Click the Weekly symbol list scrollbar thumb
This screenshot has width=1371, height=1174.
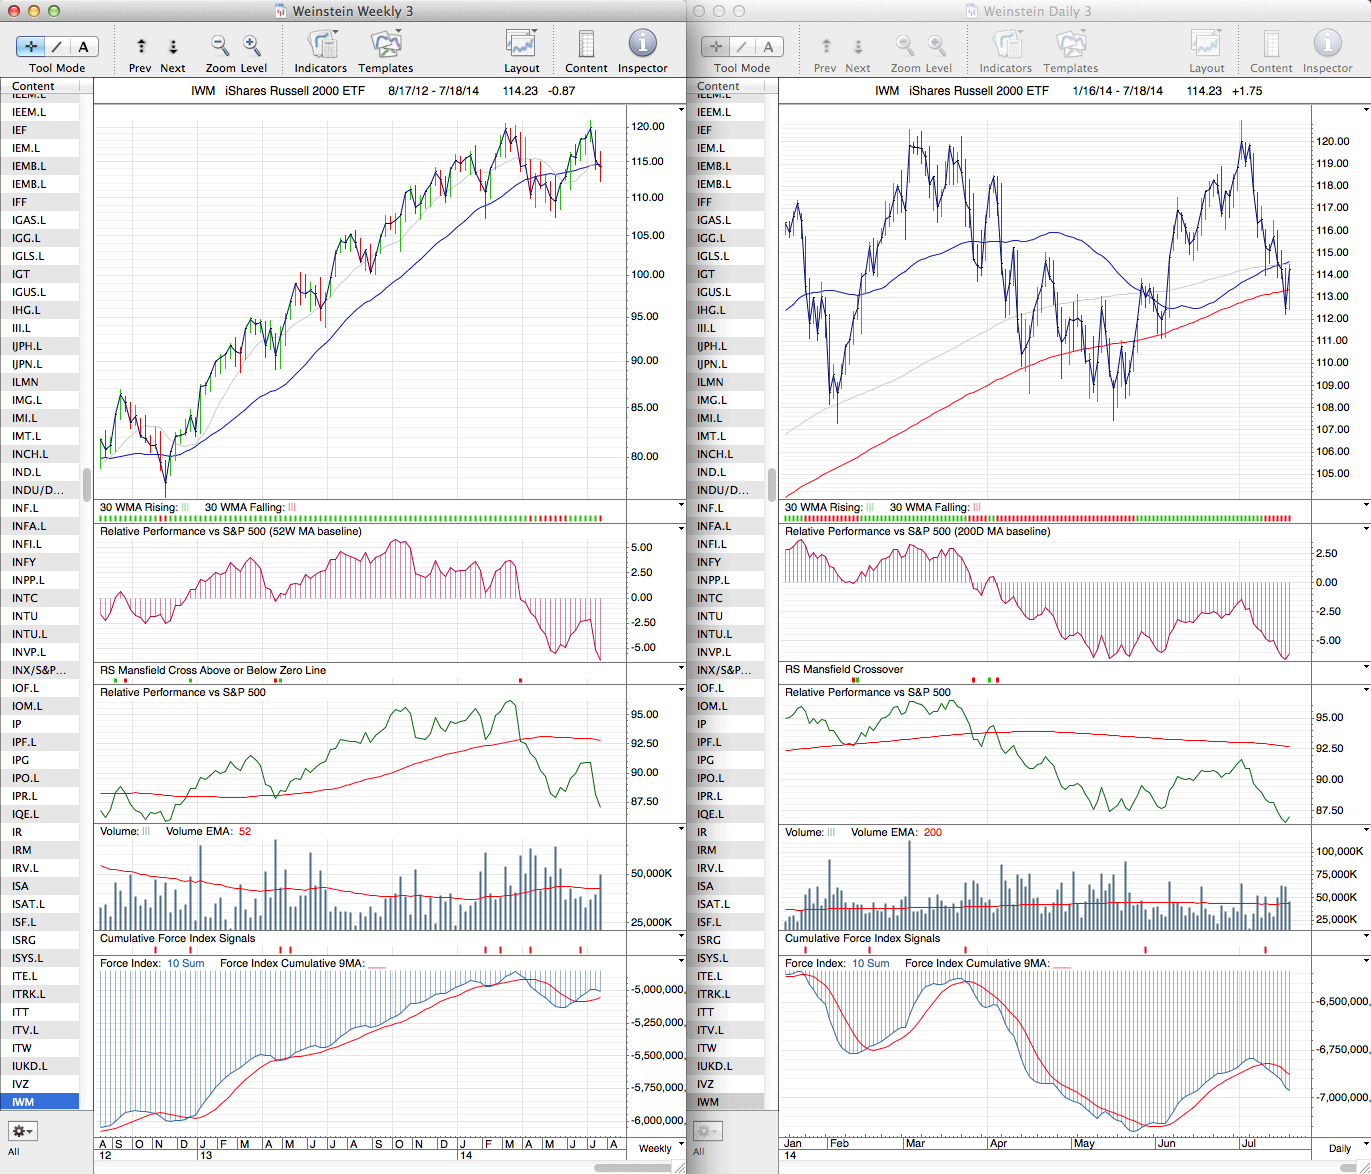tap(87, 484)
